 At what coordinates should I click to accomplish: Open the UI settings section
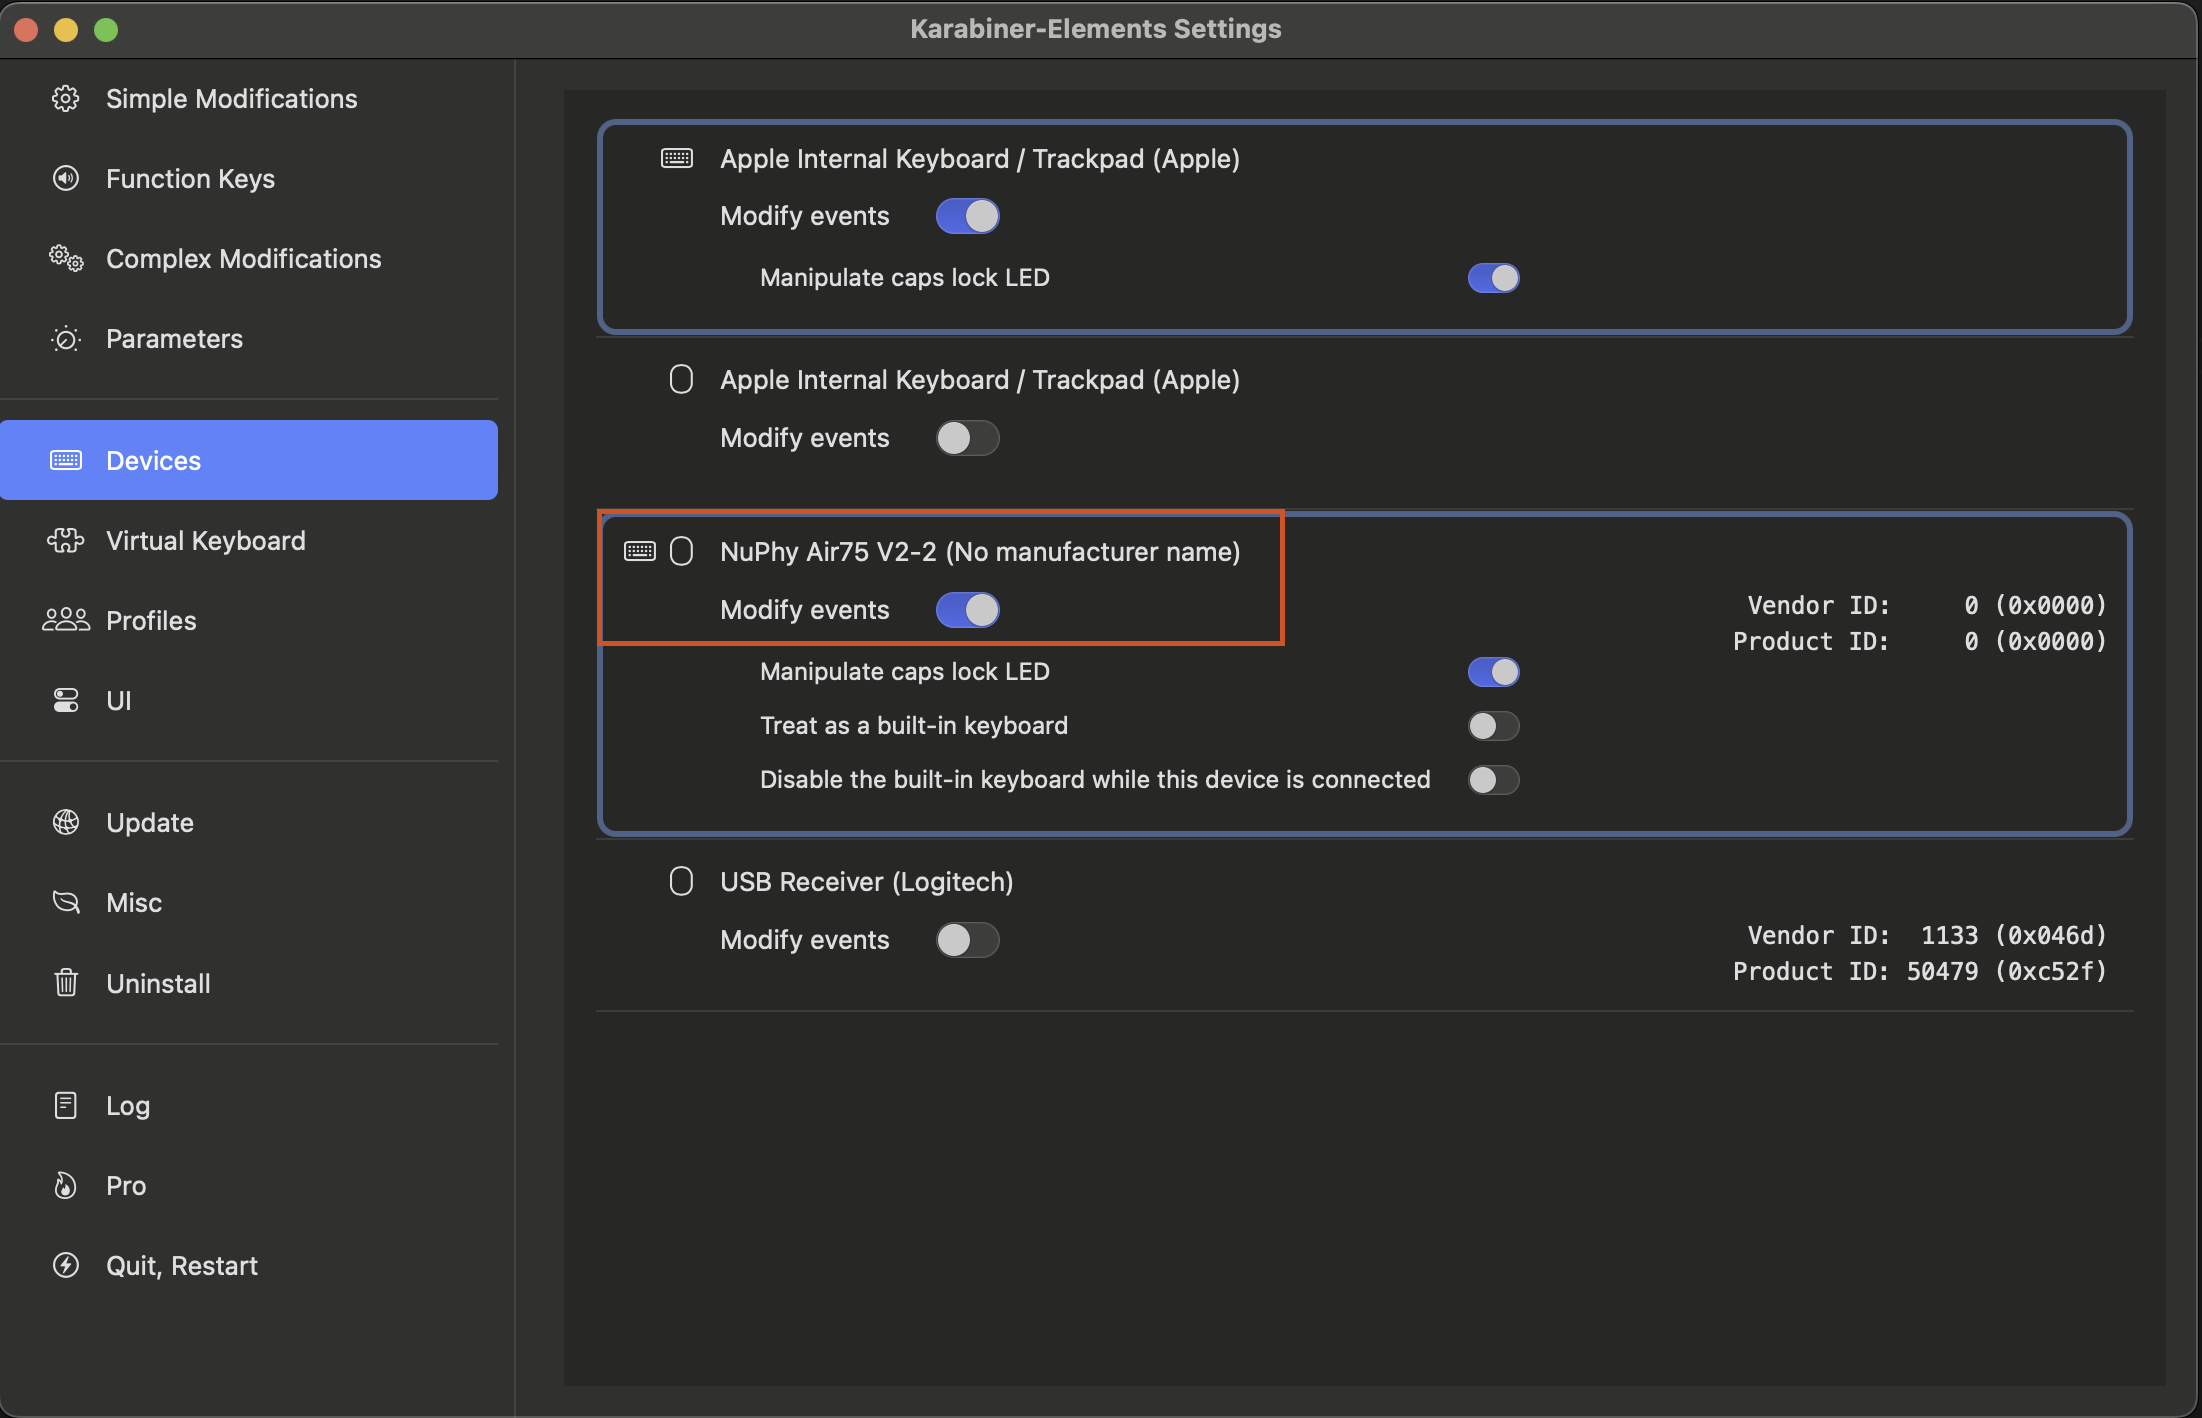coord(249,700)
